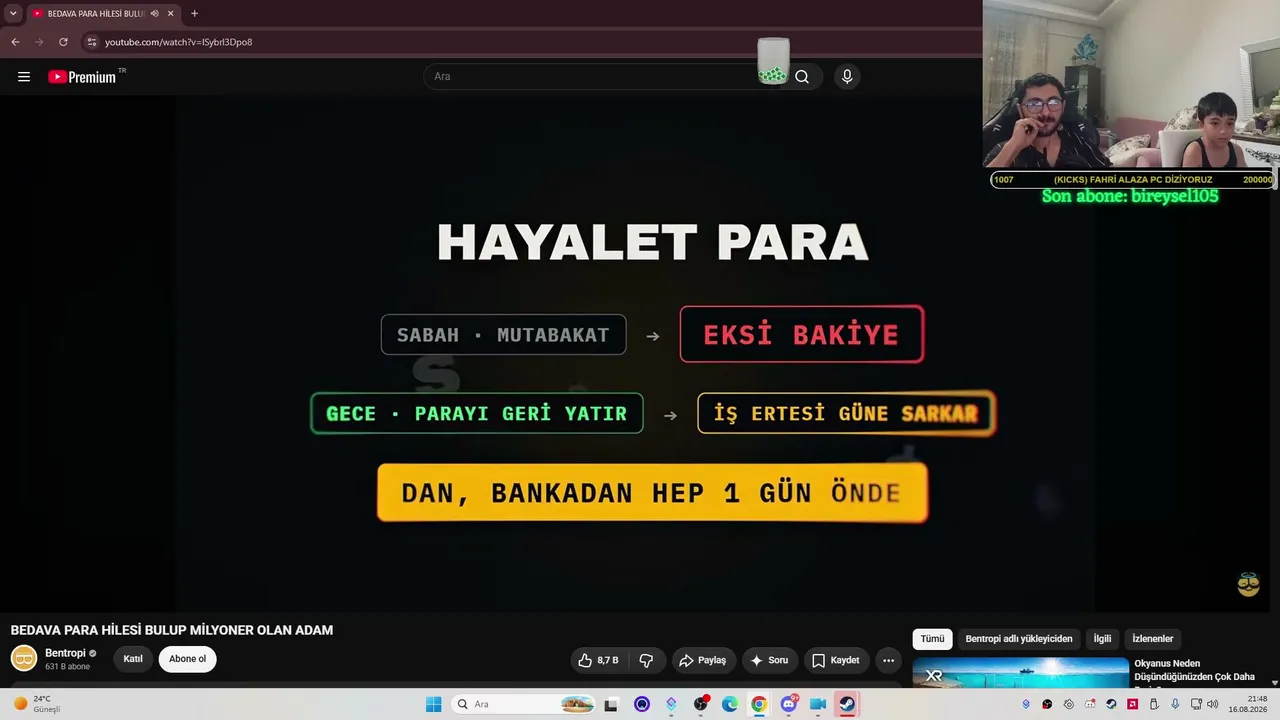Select the İlgili filter chip

pos(1102,639)
